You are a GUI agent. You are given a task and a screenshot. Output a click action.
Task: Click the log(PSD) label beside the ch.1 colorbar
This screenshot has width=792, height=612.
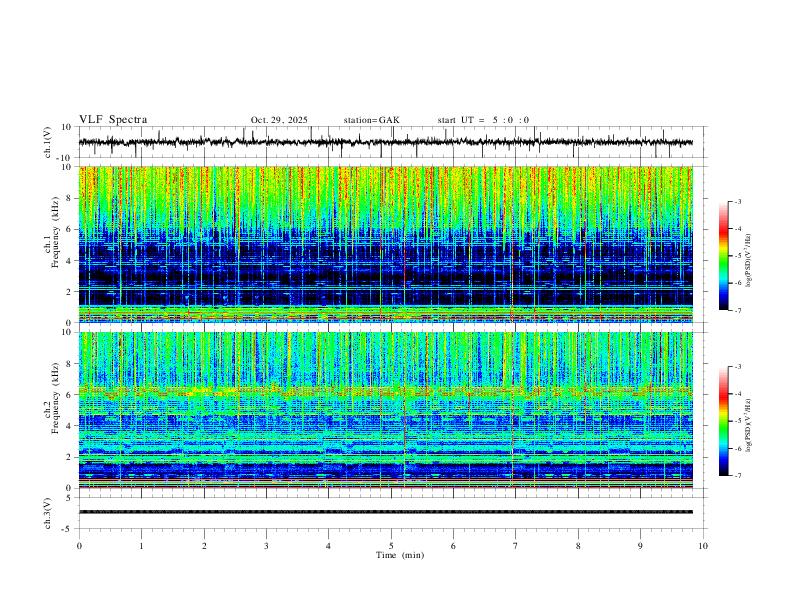point(749,261)
